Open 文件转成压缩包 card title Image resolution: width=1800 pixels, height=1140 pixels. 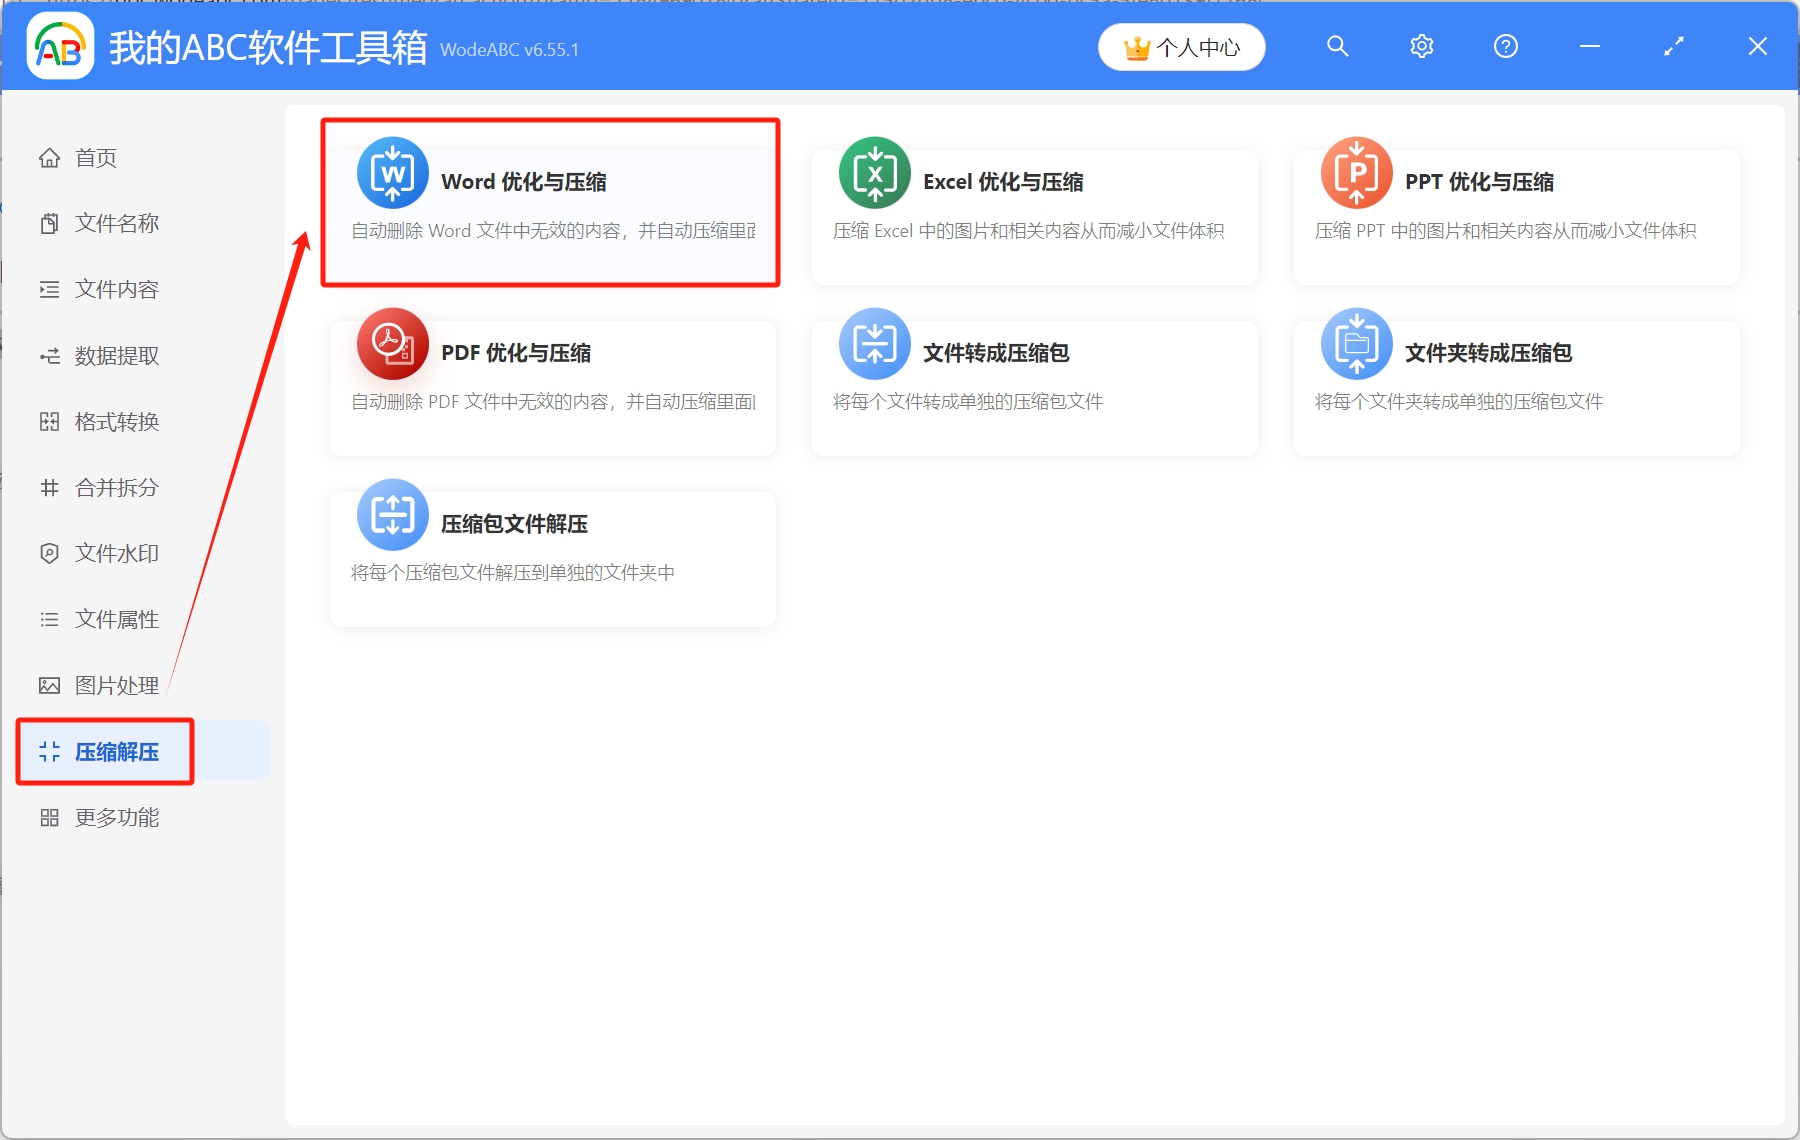point(996,353)
